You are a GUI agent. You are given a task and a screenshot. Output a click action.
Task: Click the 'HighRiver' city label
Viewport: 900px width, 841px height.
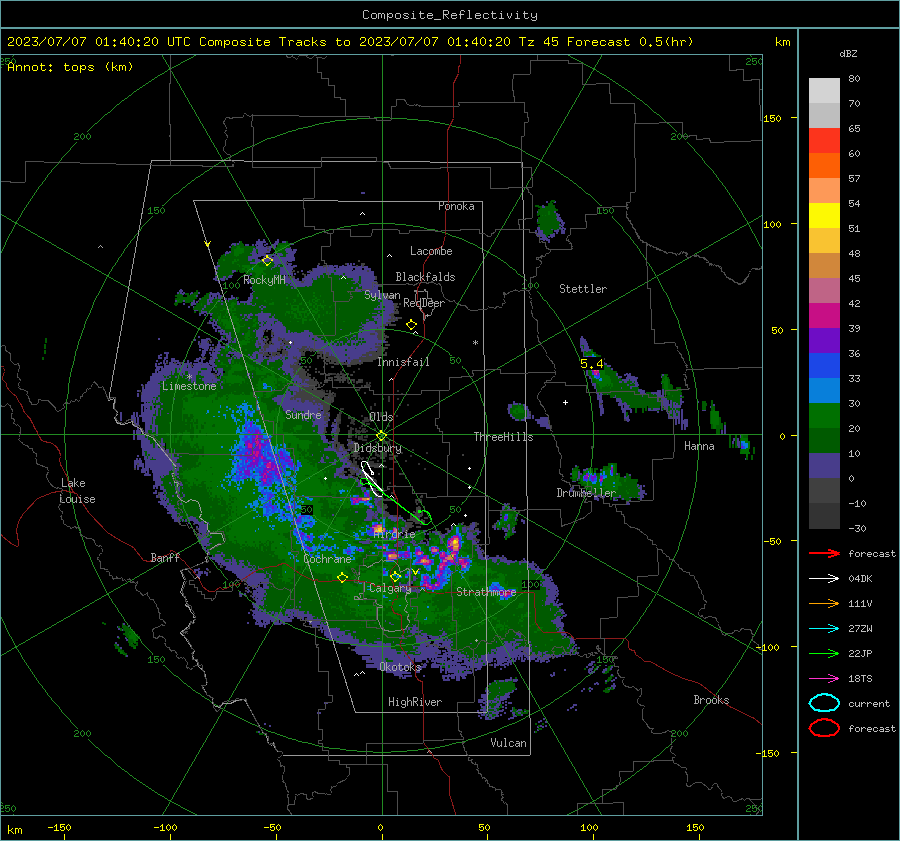coord(415,702)
